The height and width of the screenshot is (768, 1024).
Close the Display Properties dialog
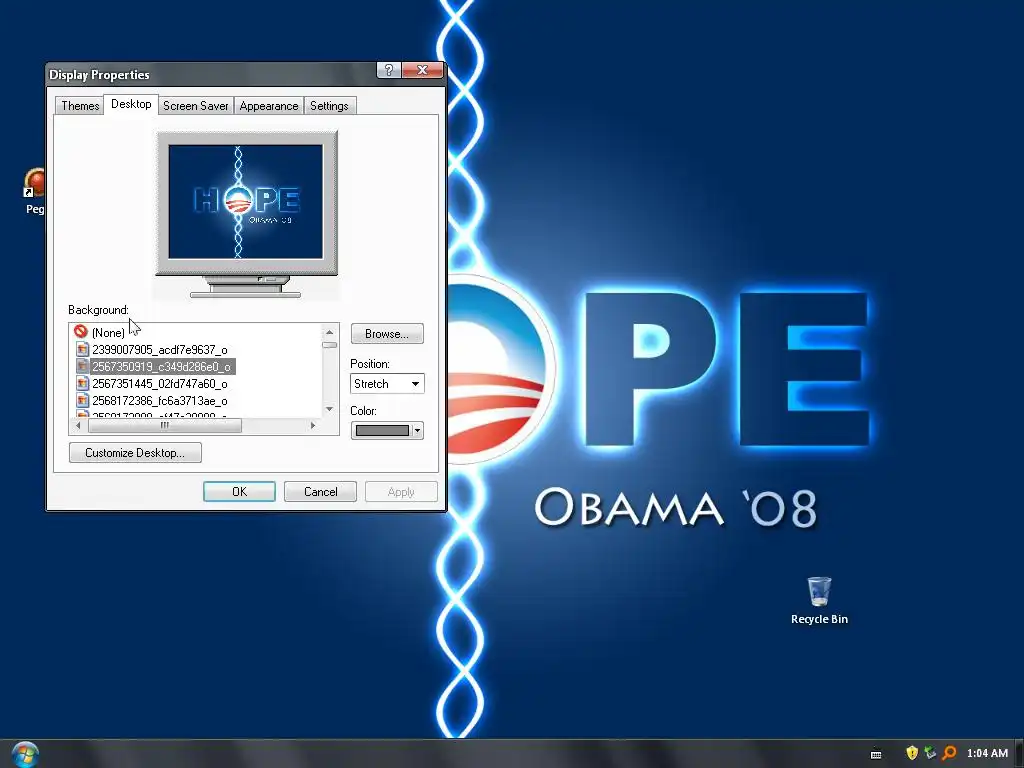coord(423,71)
